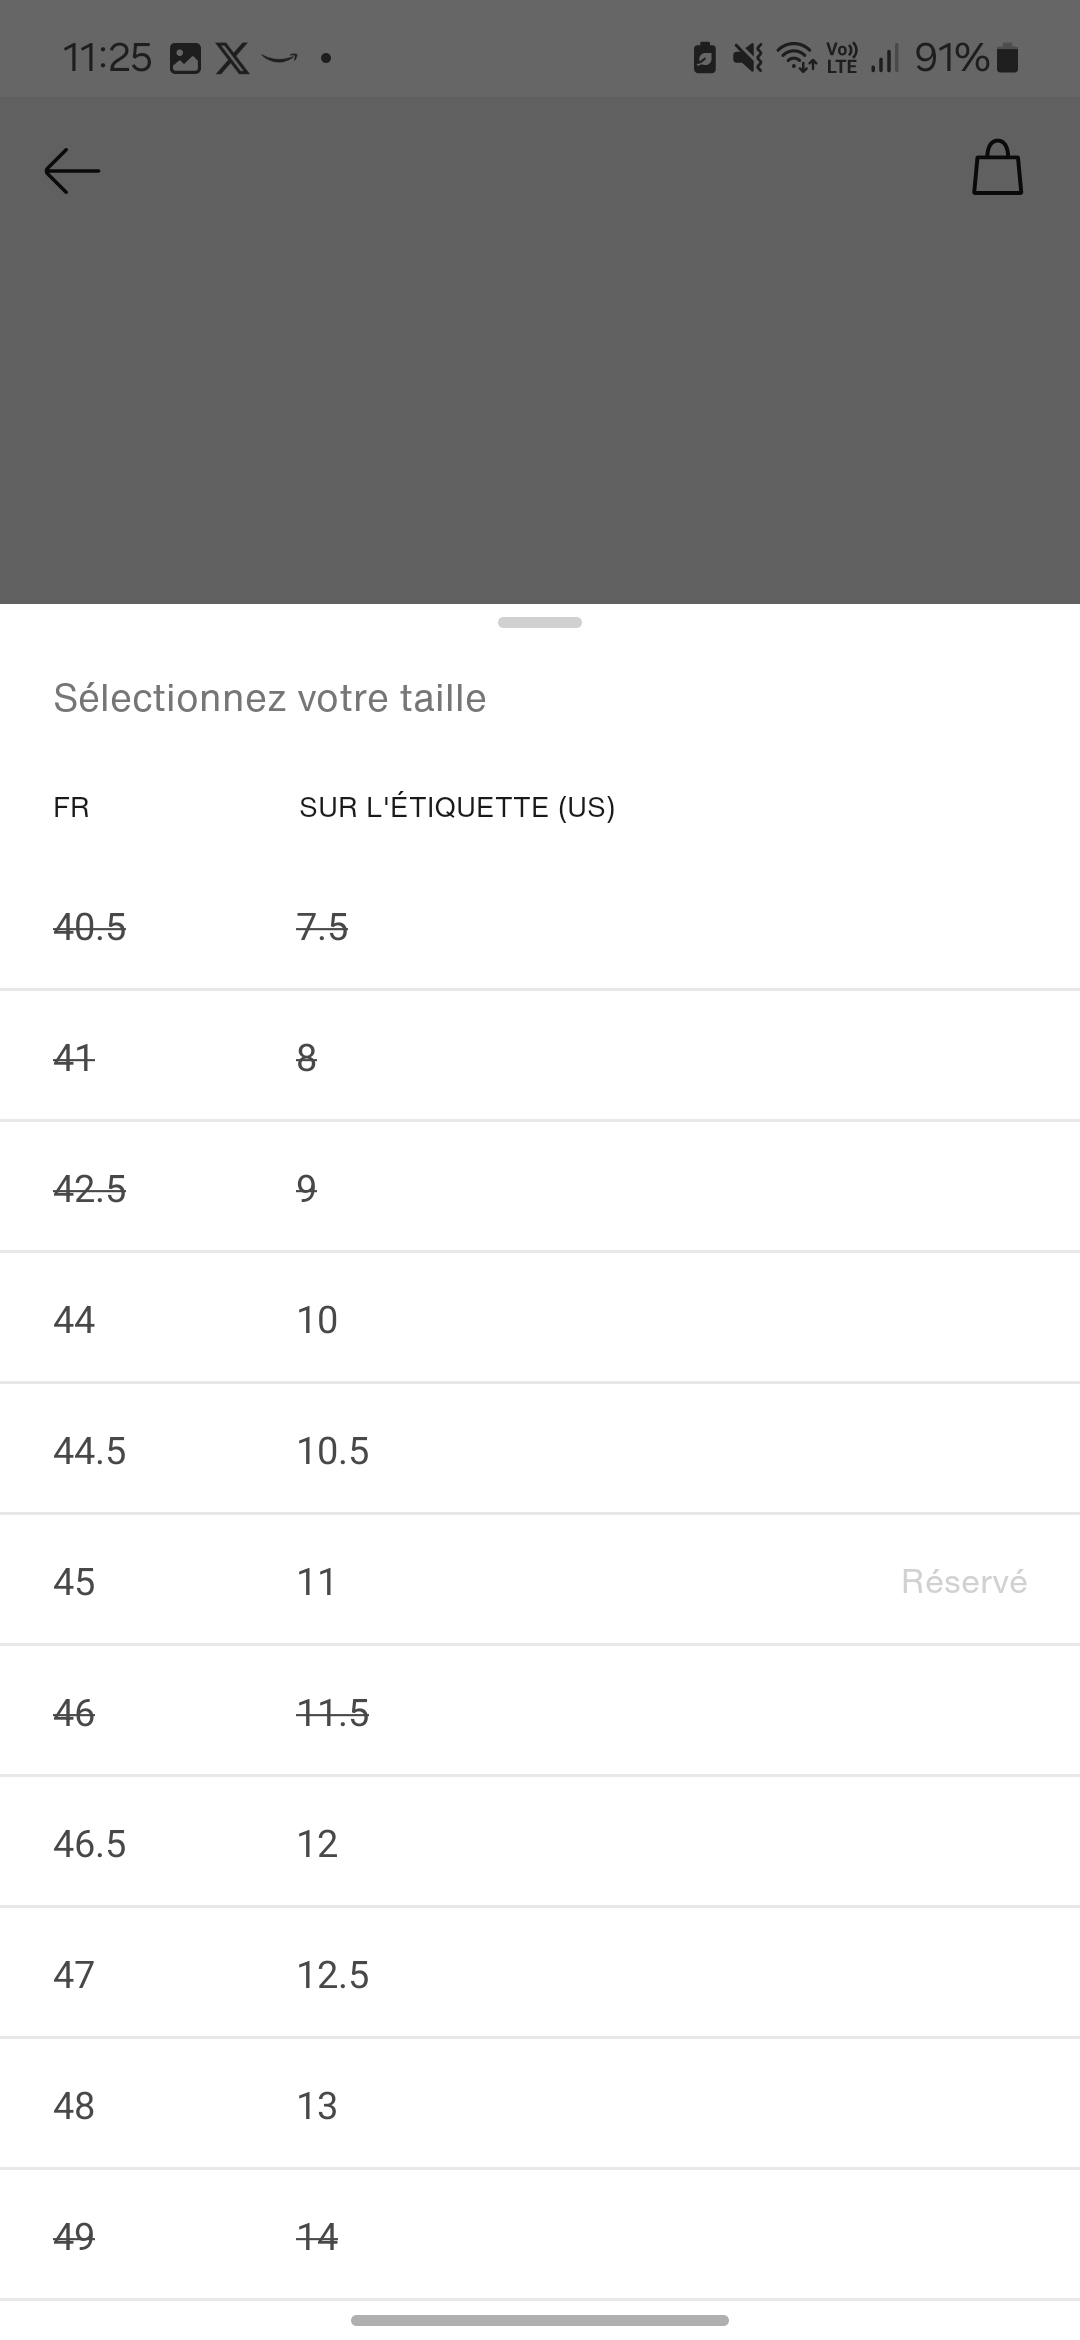Select size FR 44.5 (US 10.5)
The image size is (1080, 2340).
[540, 1450]
